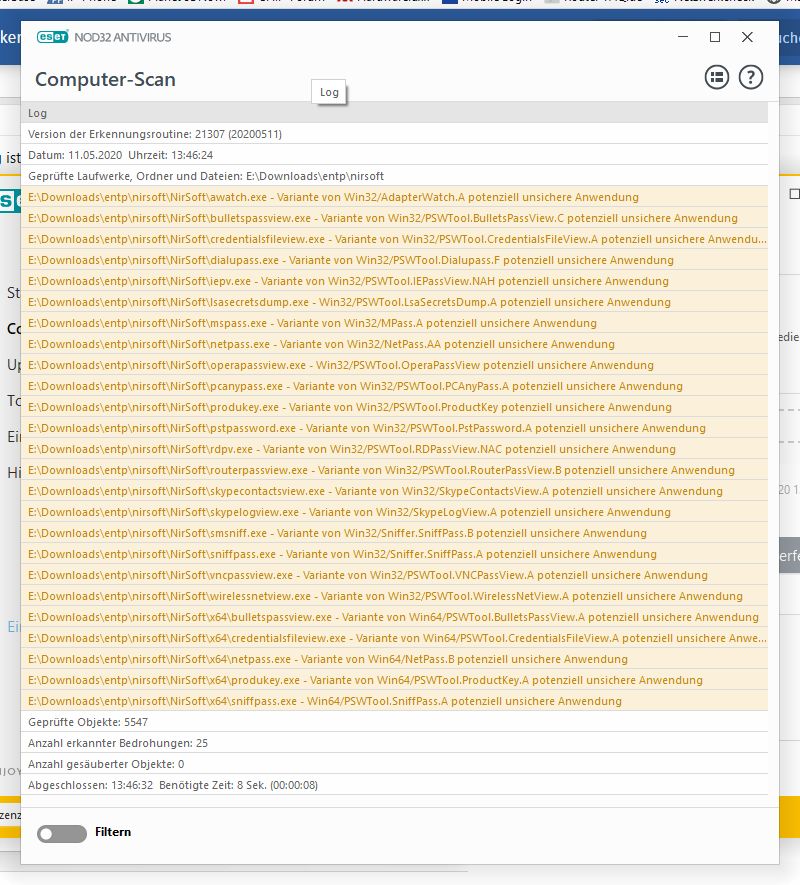800x885 pixels.
Task: Select the x64\sniffpass.exe detection row
Action: tap(394, 701)
